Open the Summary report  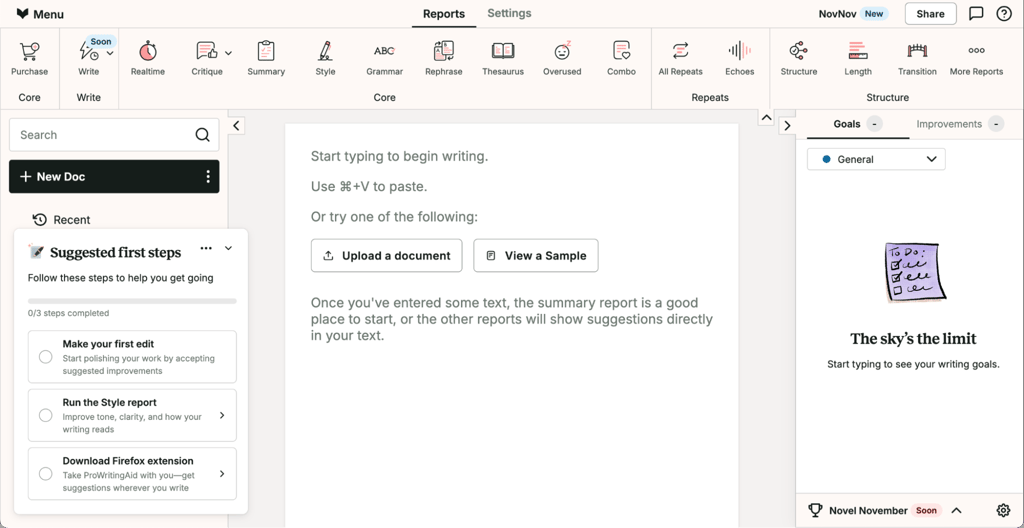(x=266, y=59)
